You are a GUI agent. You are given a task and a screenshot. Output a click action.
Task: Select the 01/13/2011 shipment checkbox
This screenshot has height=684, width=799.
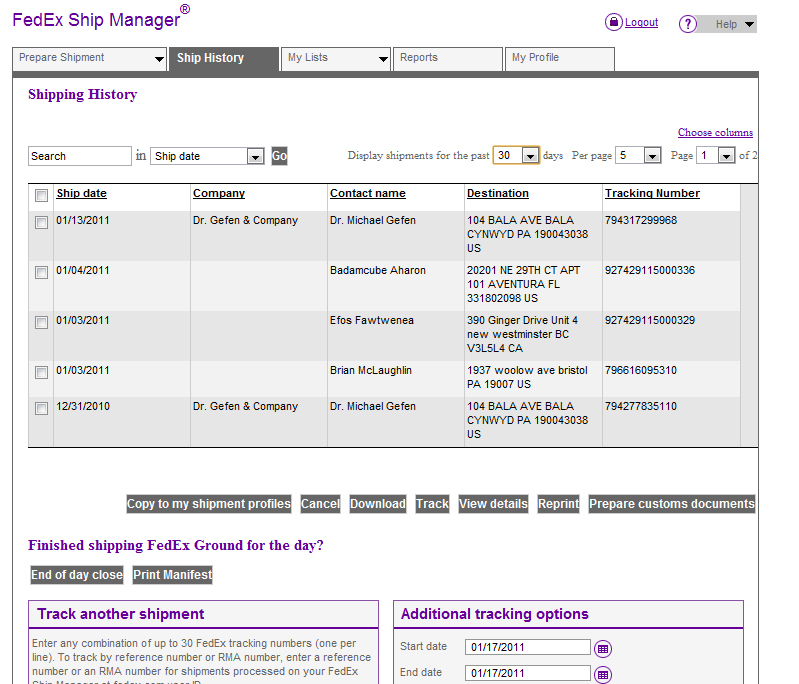point(41,223)
